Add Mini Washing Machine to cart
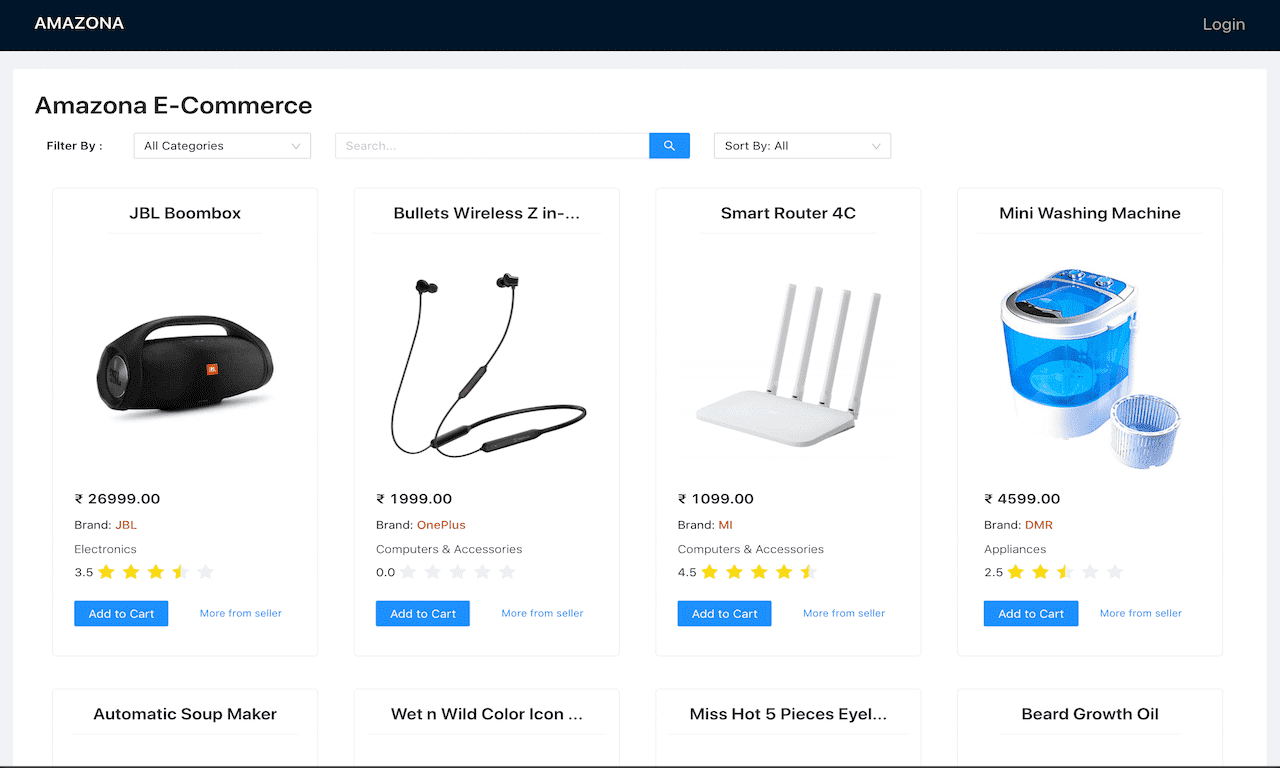Image resolution: width=1280 pixels, height=768 pixels. pyautogui.click(x=1031, y=613)
